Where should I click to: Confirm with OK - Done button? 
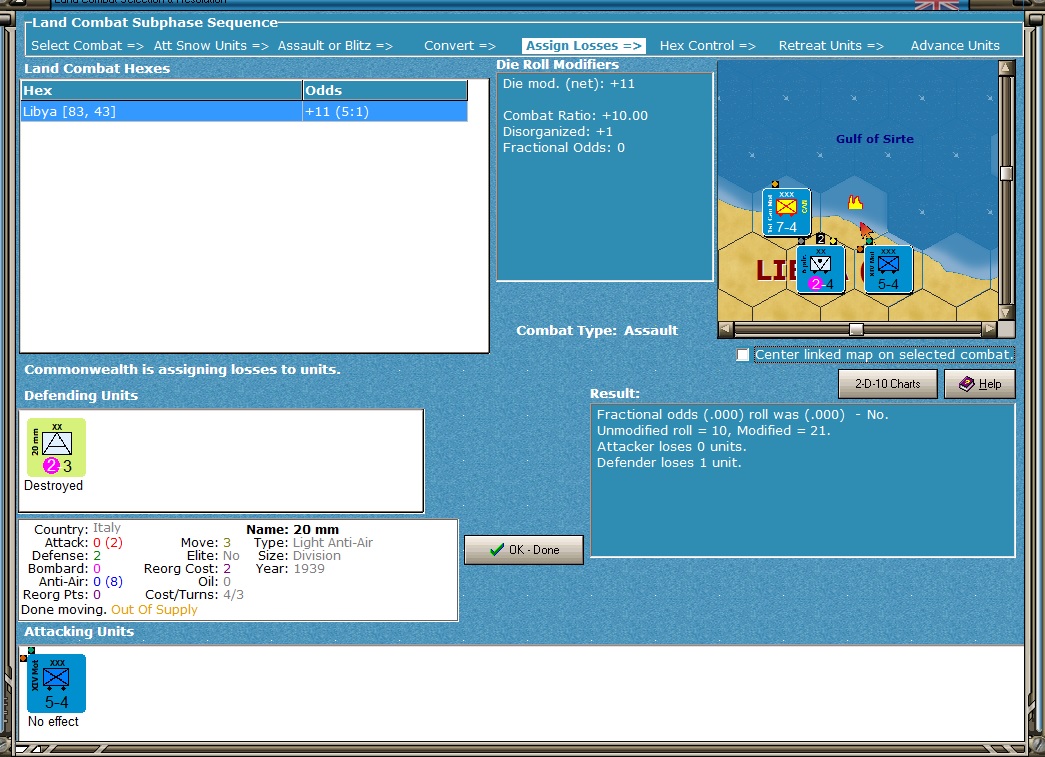(524, 550)
